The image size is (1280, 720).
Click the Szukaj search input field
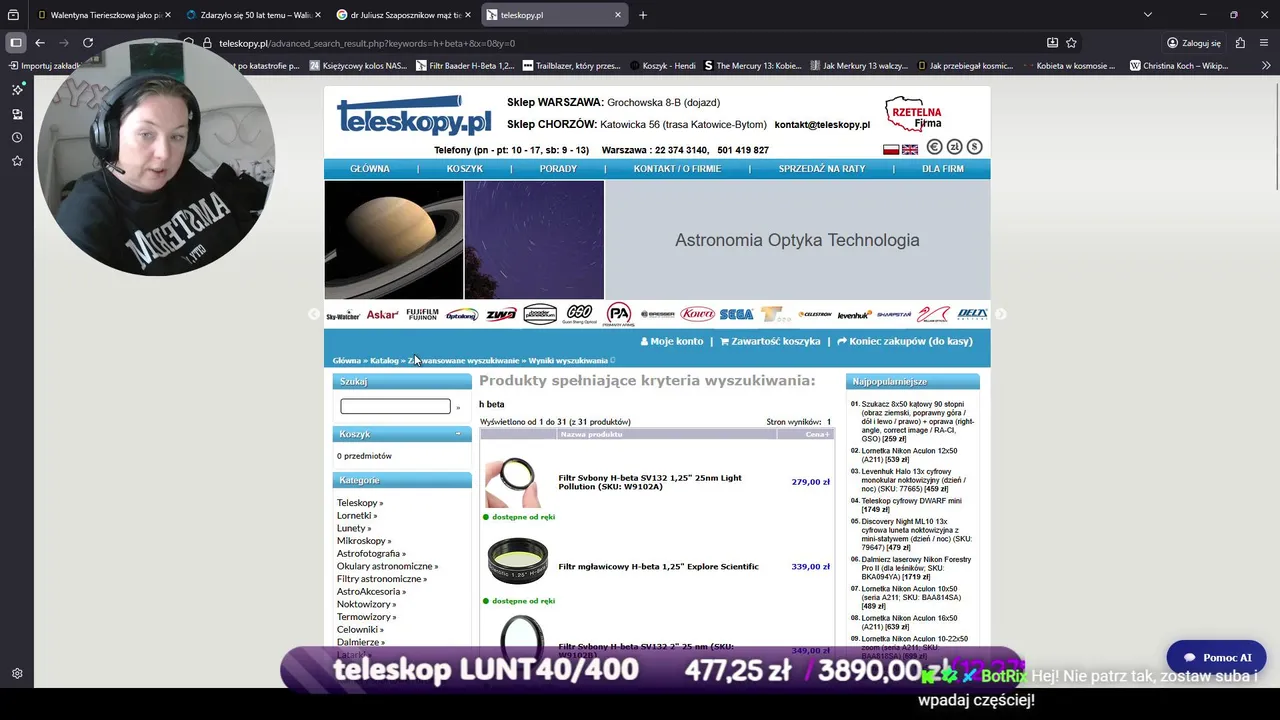395,406
